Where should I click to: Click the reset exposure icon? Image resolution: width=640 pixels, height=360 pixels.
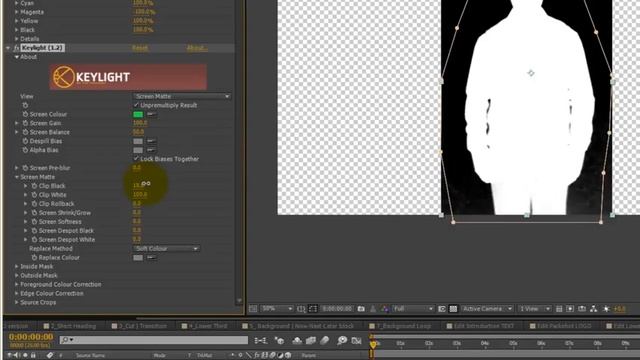click(607, 309)
